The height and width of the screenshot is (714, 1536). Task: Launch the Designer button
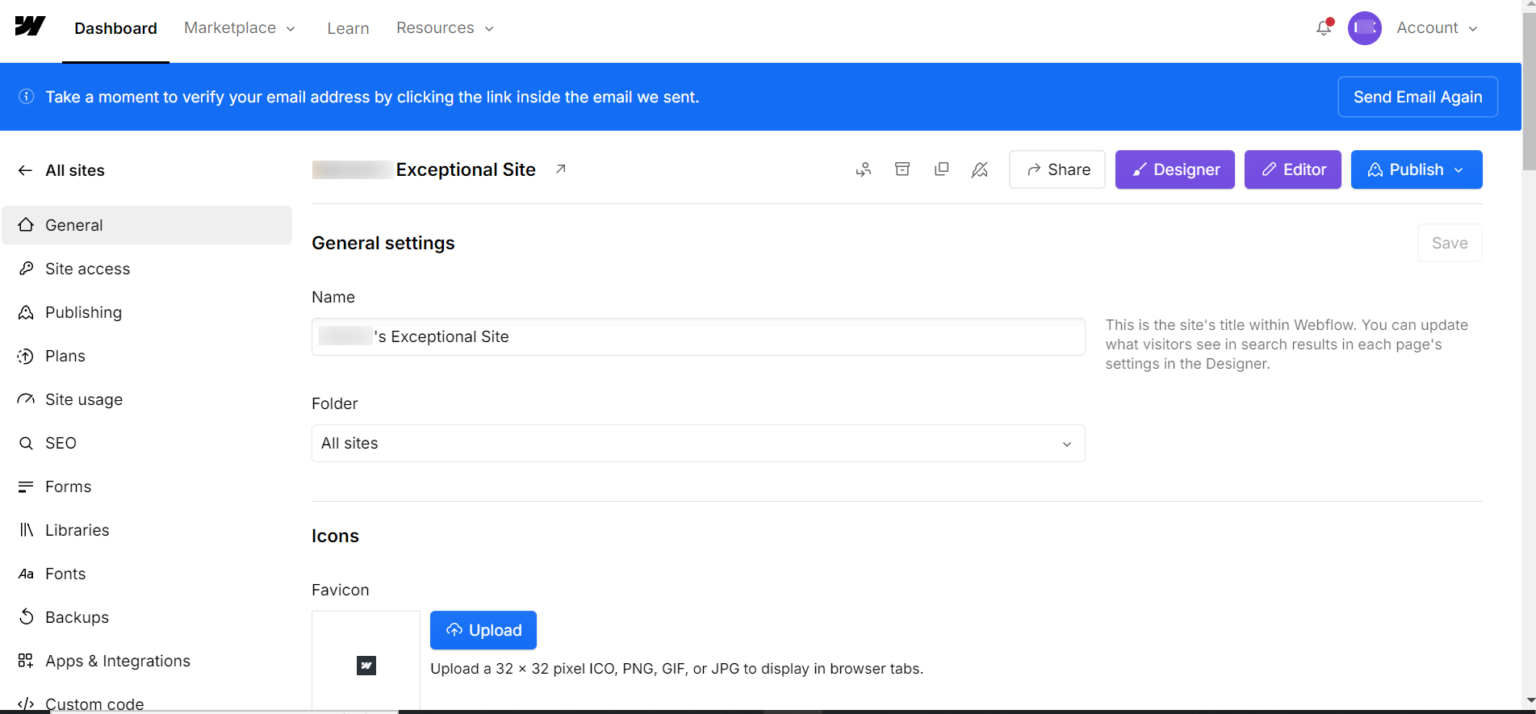(1174, 170)
